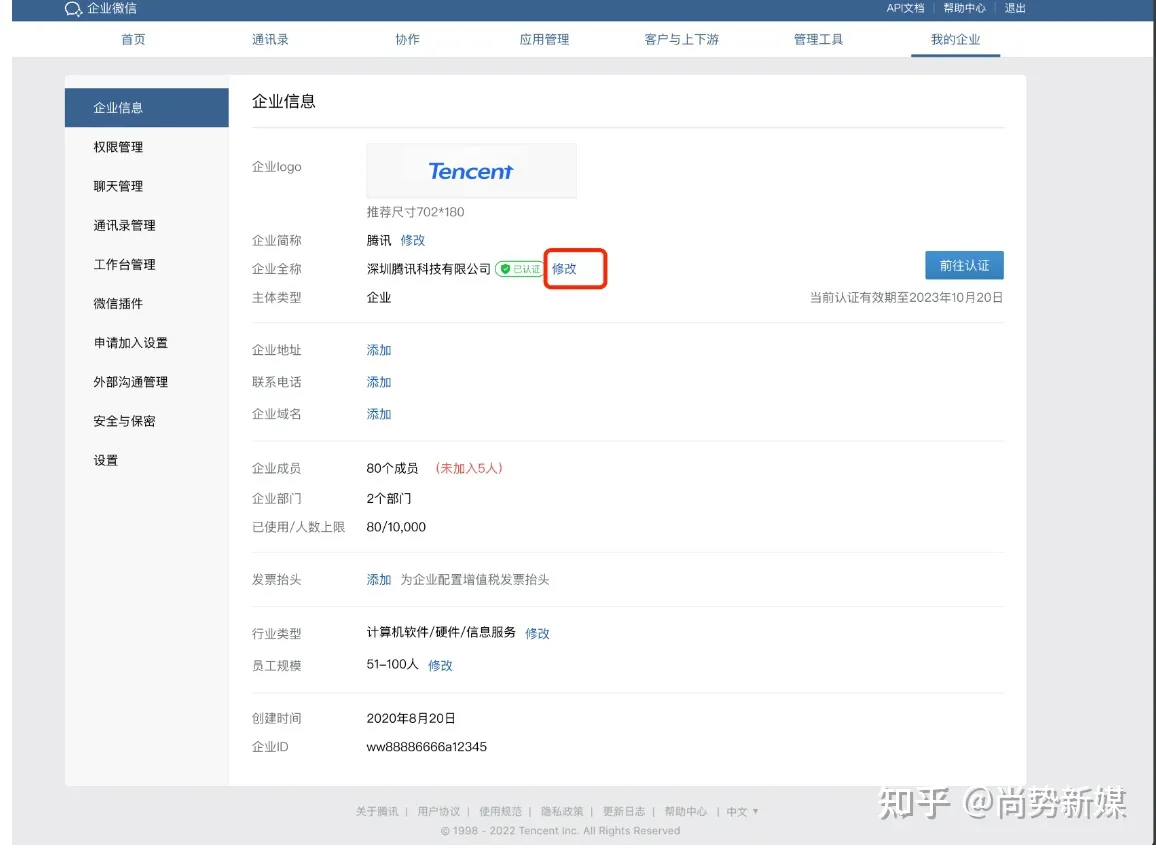Viewport: 1156px width, 850px height.
Task: Click the 创建时间 value 2020年8月20日
Action: point(411,718)
